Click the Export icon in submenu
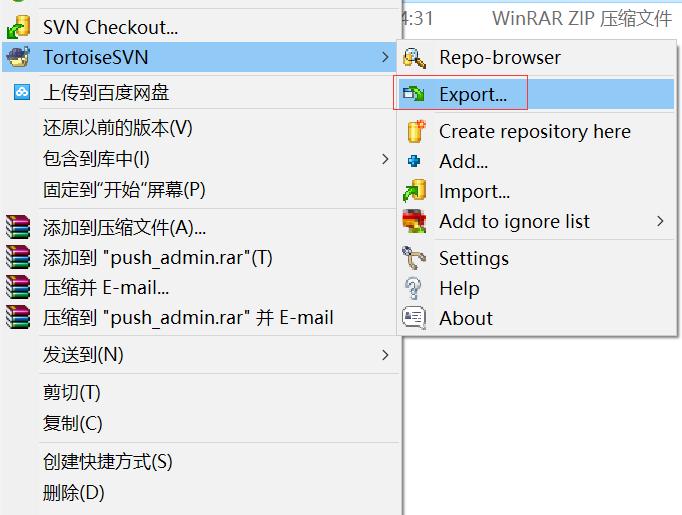The width and height of the screenshot is (682, 515). pyautogui.click(x=414, y=95)
